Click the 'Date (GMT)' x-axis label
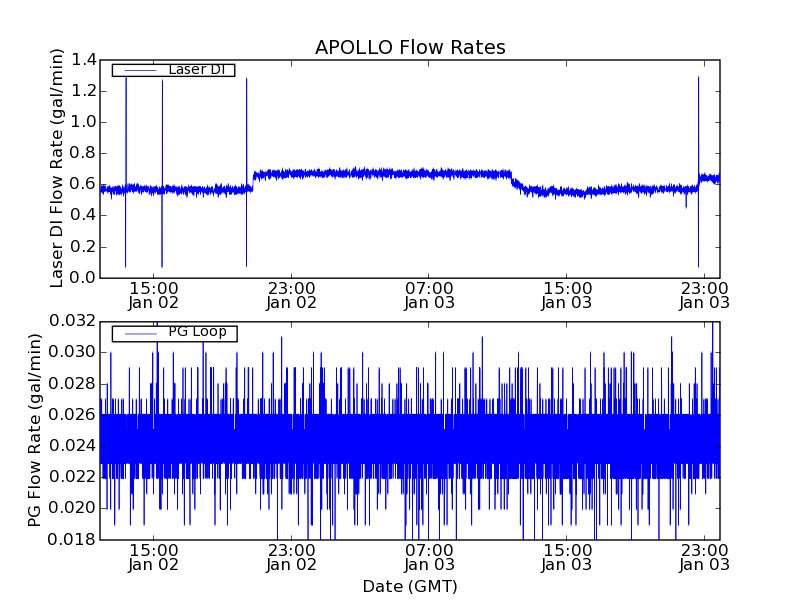Viewport: 800px width, 600px height. click(410, 586)
